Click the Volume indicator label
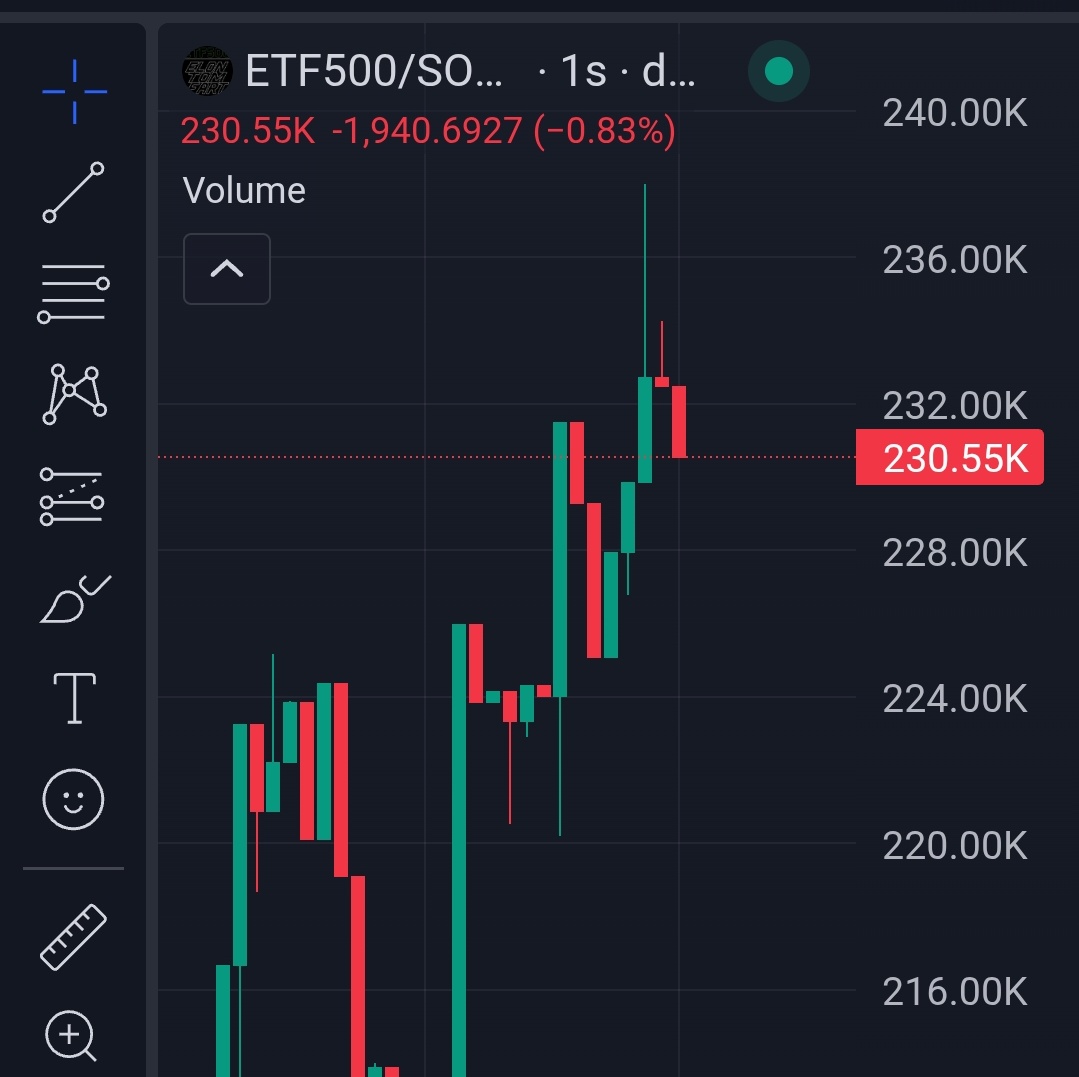The image size is (1079, 1077). pos(244,191)
